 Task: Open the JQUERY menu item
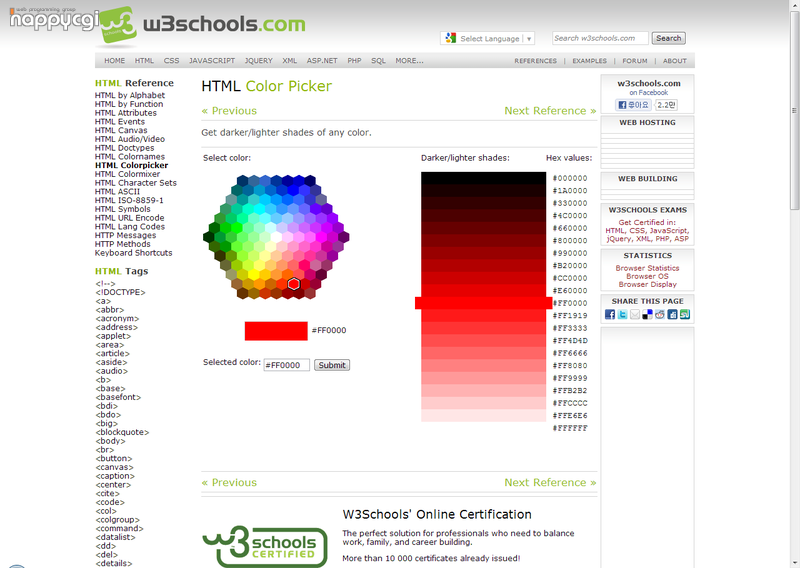[259, 61]
